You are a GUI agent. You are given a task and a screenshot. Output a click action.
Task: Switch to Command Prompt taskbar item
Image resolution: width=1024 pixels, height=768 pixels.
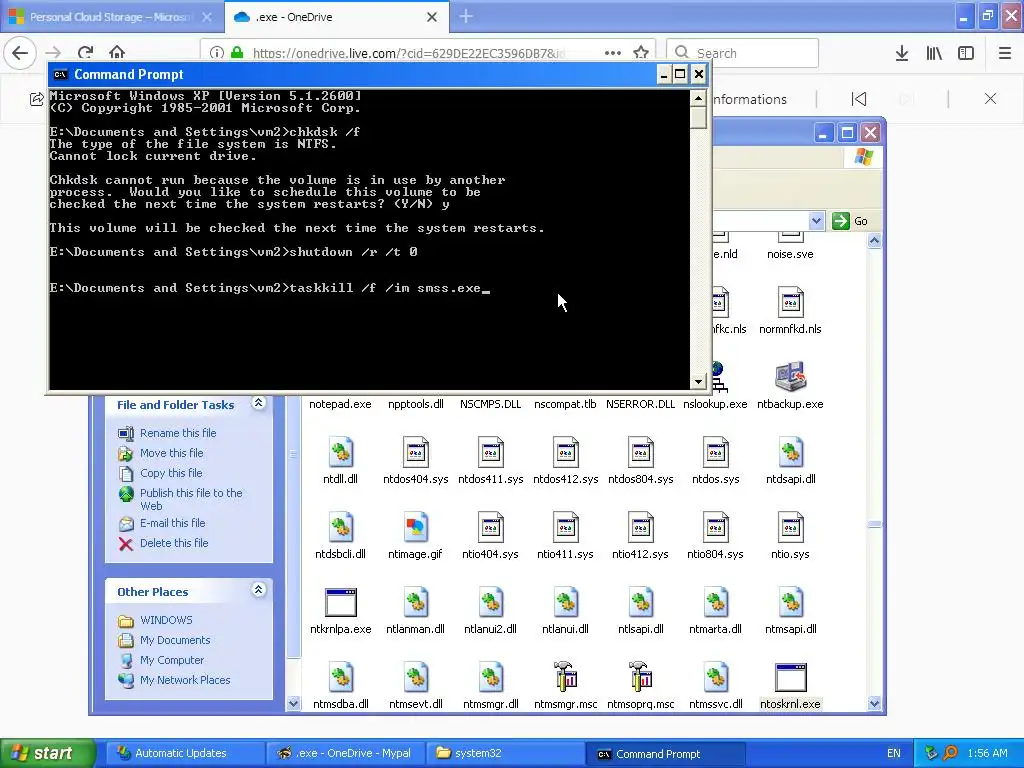click(x=665, y=753)
